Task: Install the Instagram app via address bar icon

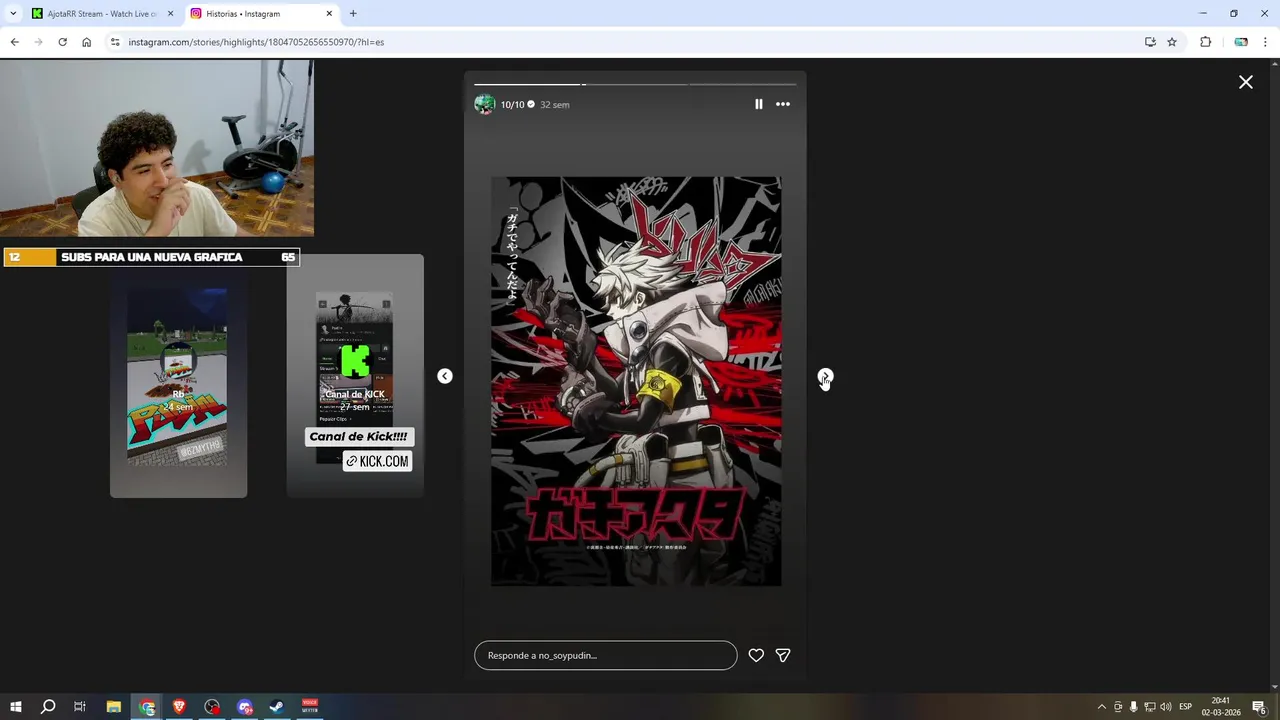Action: tap(1150, 42)
